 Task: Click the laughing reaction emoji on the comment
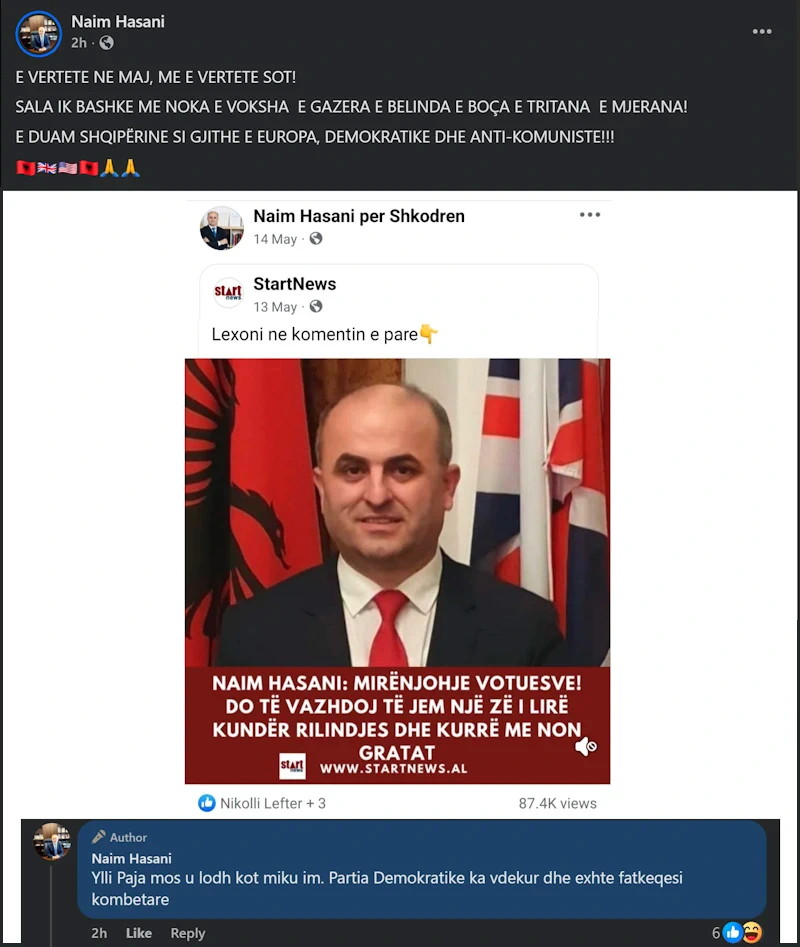pyautogui.click(x=751, y=933)
